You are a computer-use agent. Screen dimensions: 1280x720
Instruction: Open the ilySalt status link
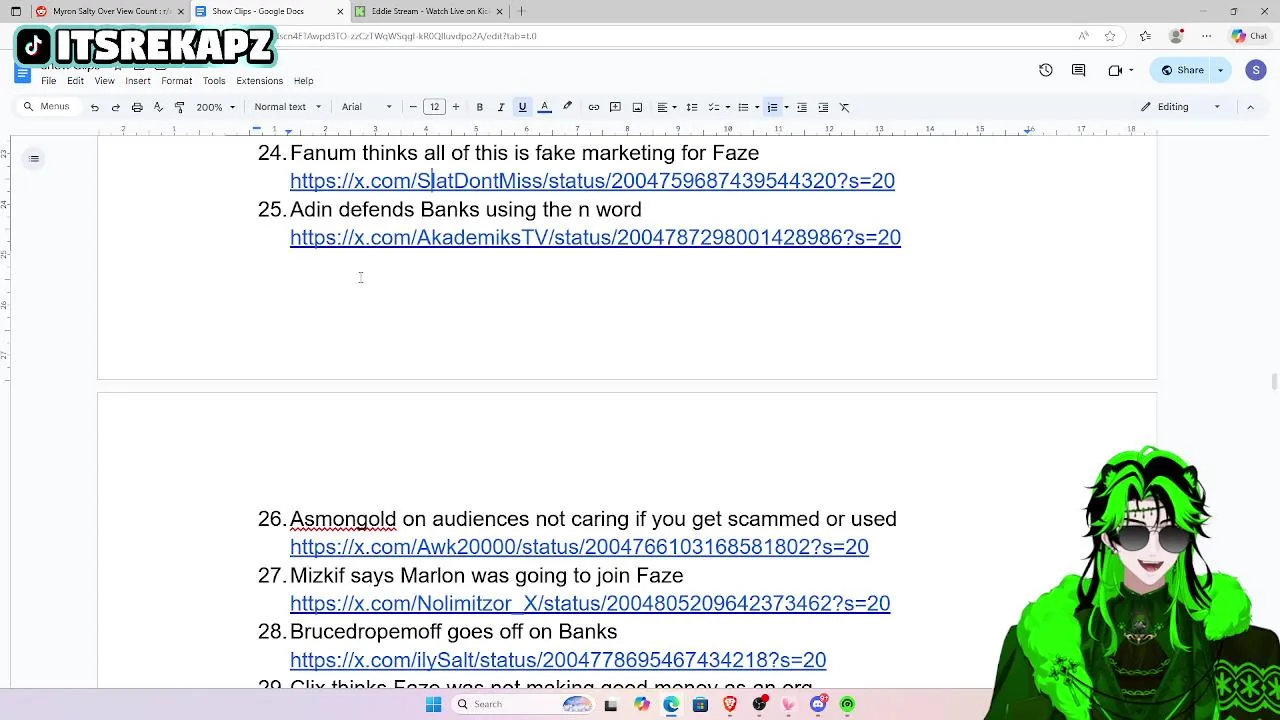point(558,660)
